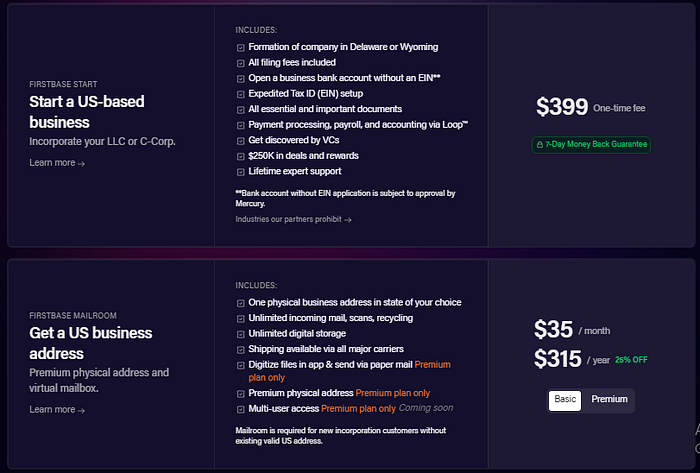This screenshot has width=700, height=473.
Task: Open Learn more under Get a US business address
Action: pyautogui.click(x=57, y=410)
